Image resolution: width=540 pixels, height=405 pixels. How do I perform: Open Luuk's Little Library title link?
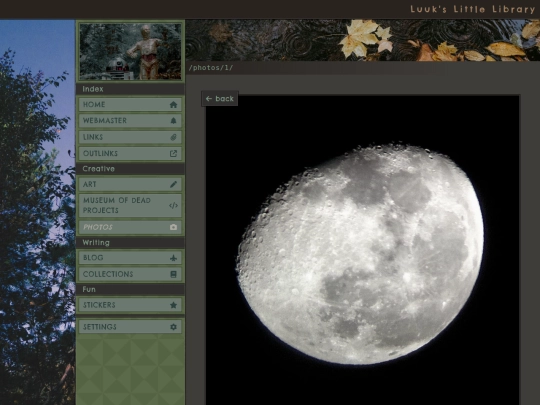(x=472, y=9)
